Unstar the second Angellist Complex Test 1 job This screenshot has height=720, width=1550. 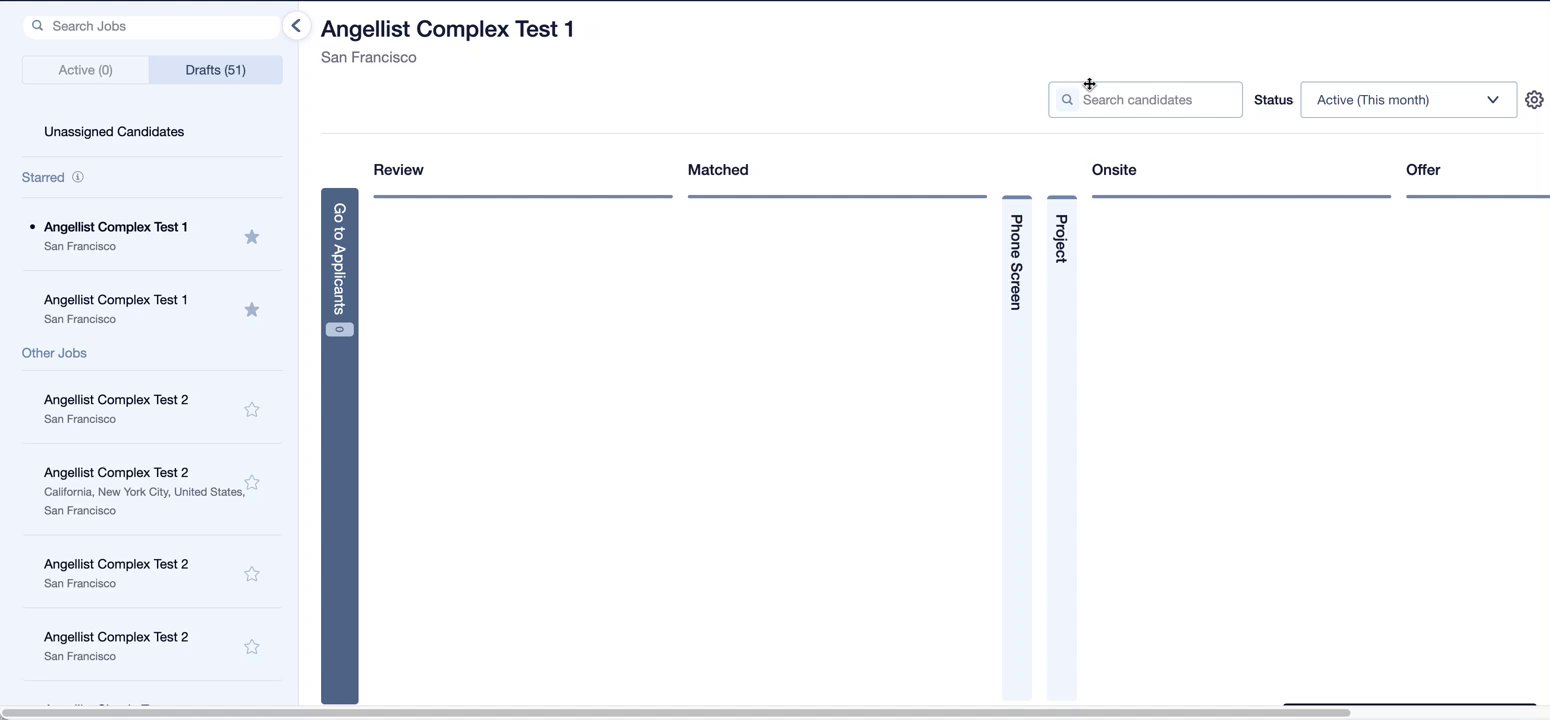coord(252,310)
